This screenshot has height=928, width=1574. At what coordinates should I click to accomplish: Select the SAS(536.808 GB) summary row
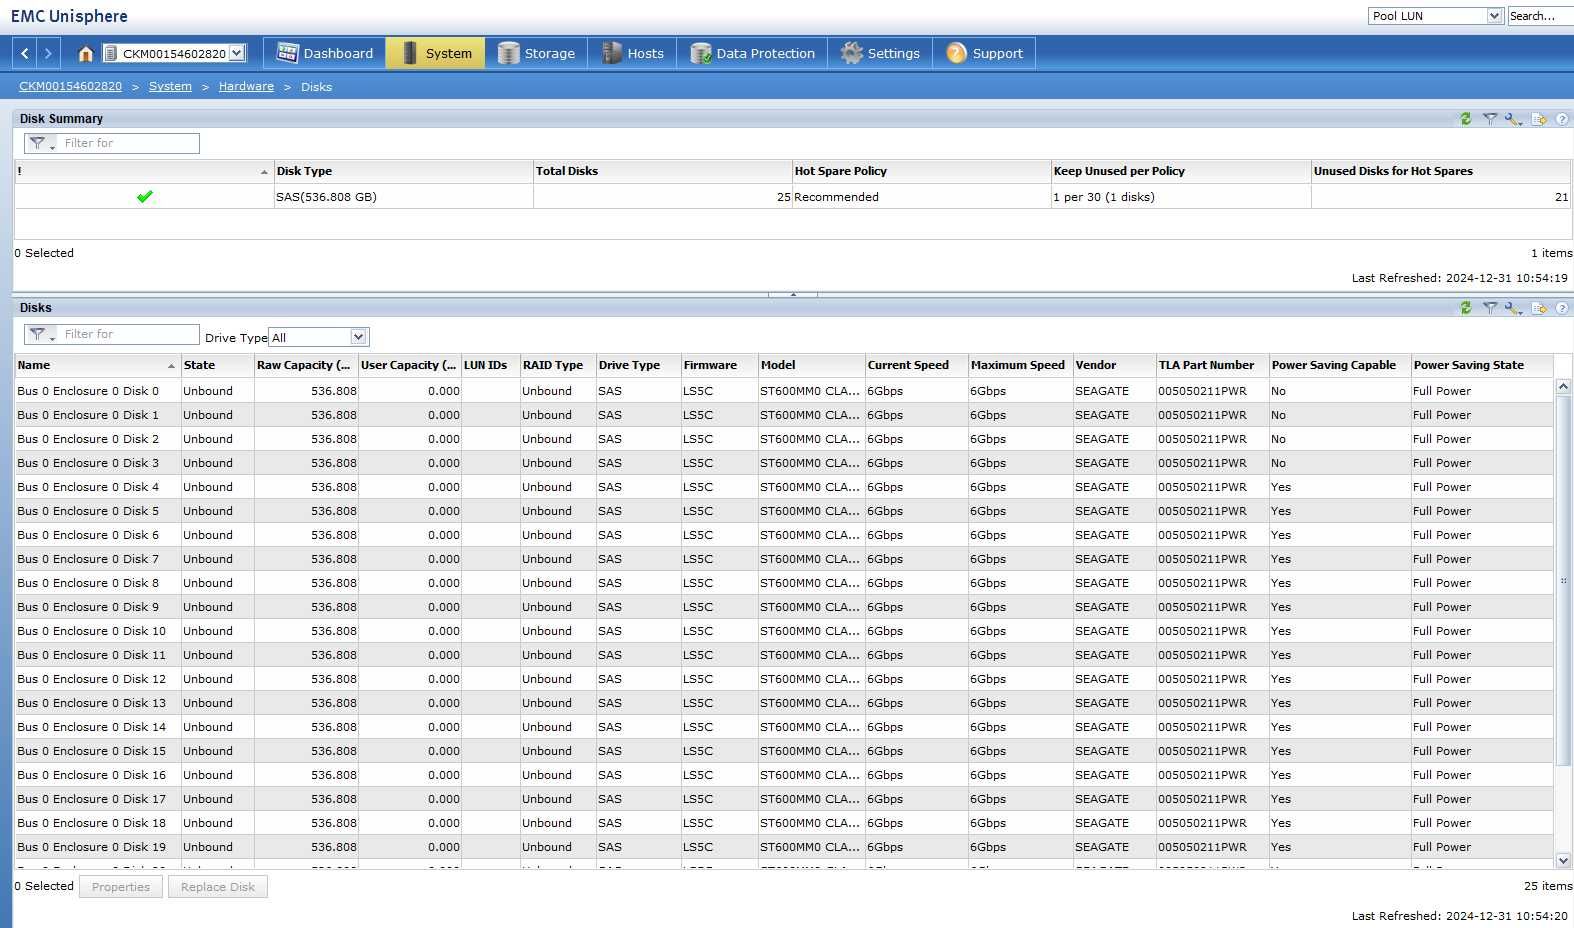(792, 197)
